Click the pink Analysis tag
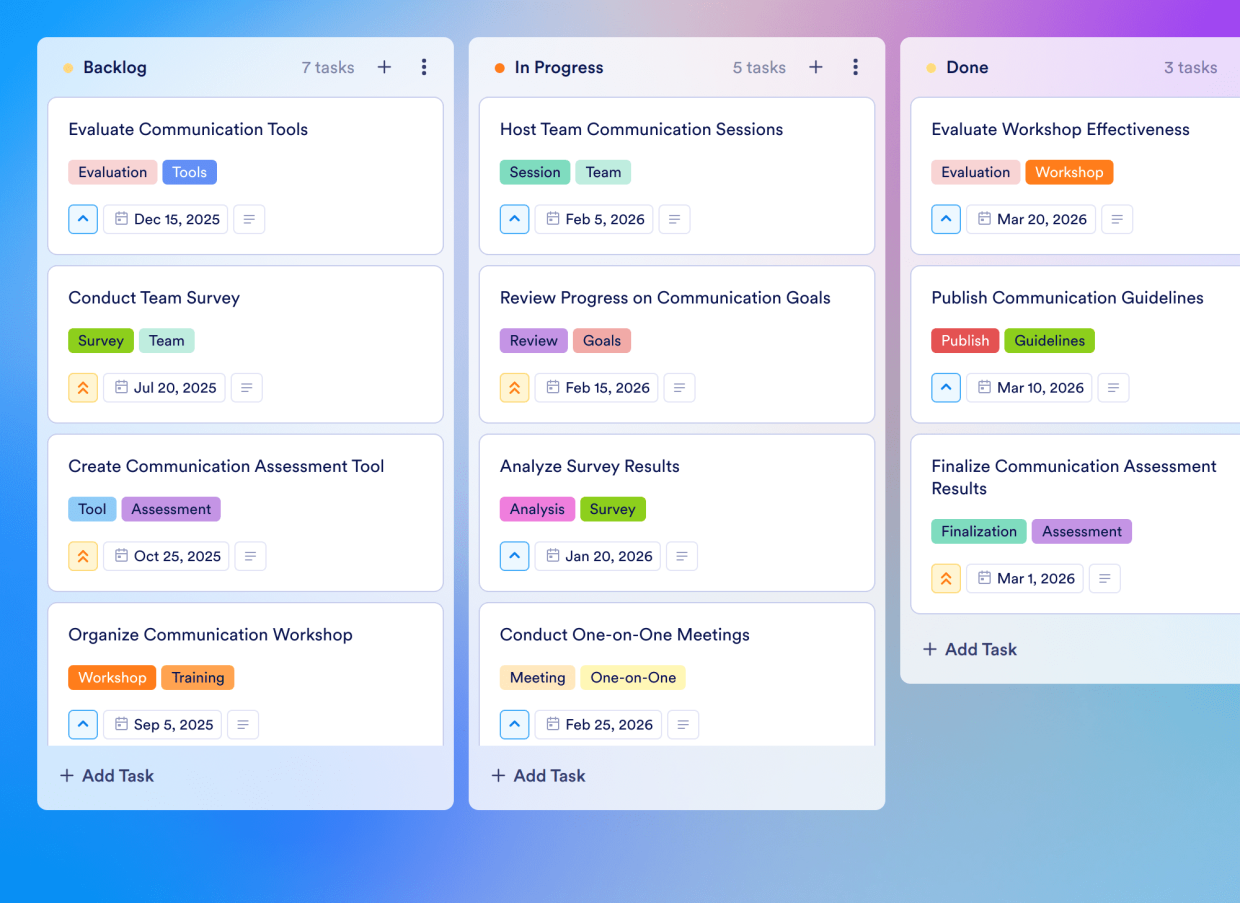1240x903 pixels. click(537, 509)
